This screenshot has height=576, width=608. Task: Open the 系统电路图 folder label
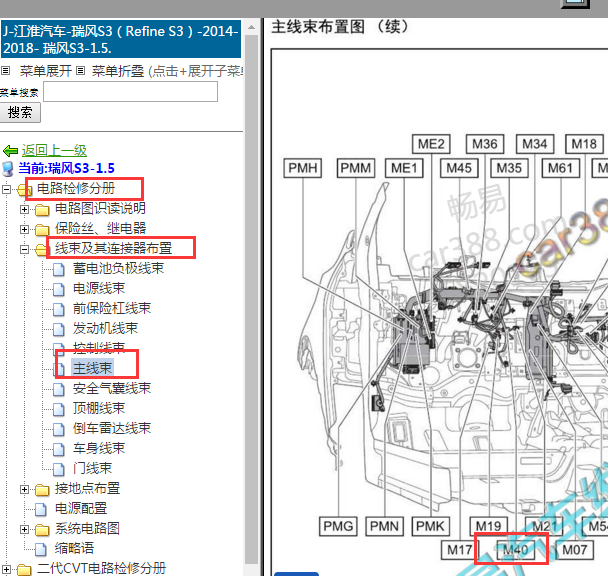point(87,528)
